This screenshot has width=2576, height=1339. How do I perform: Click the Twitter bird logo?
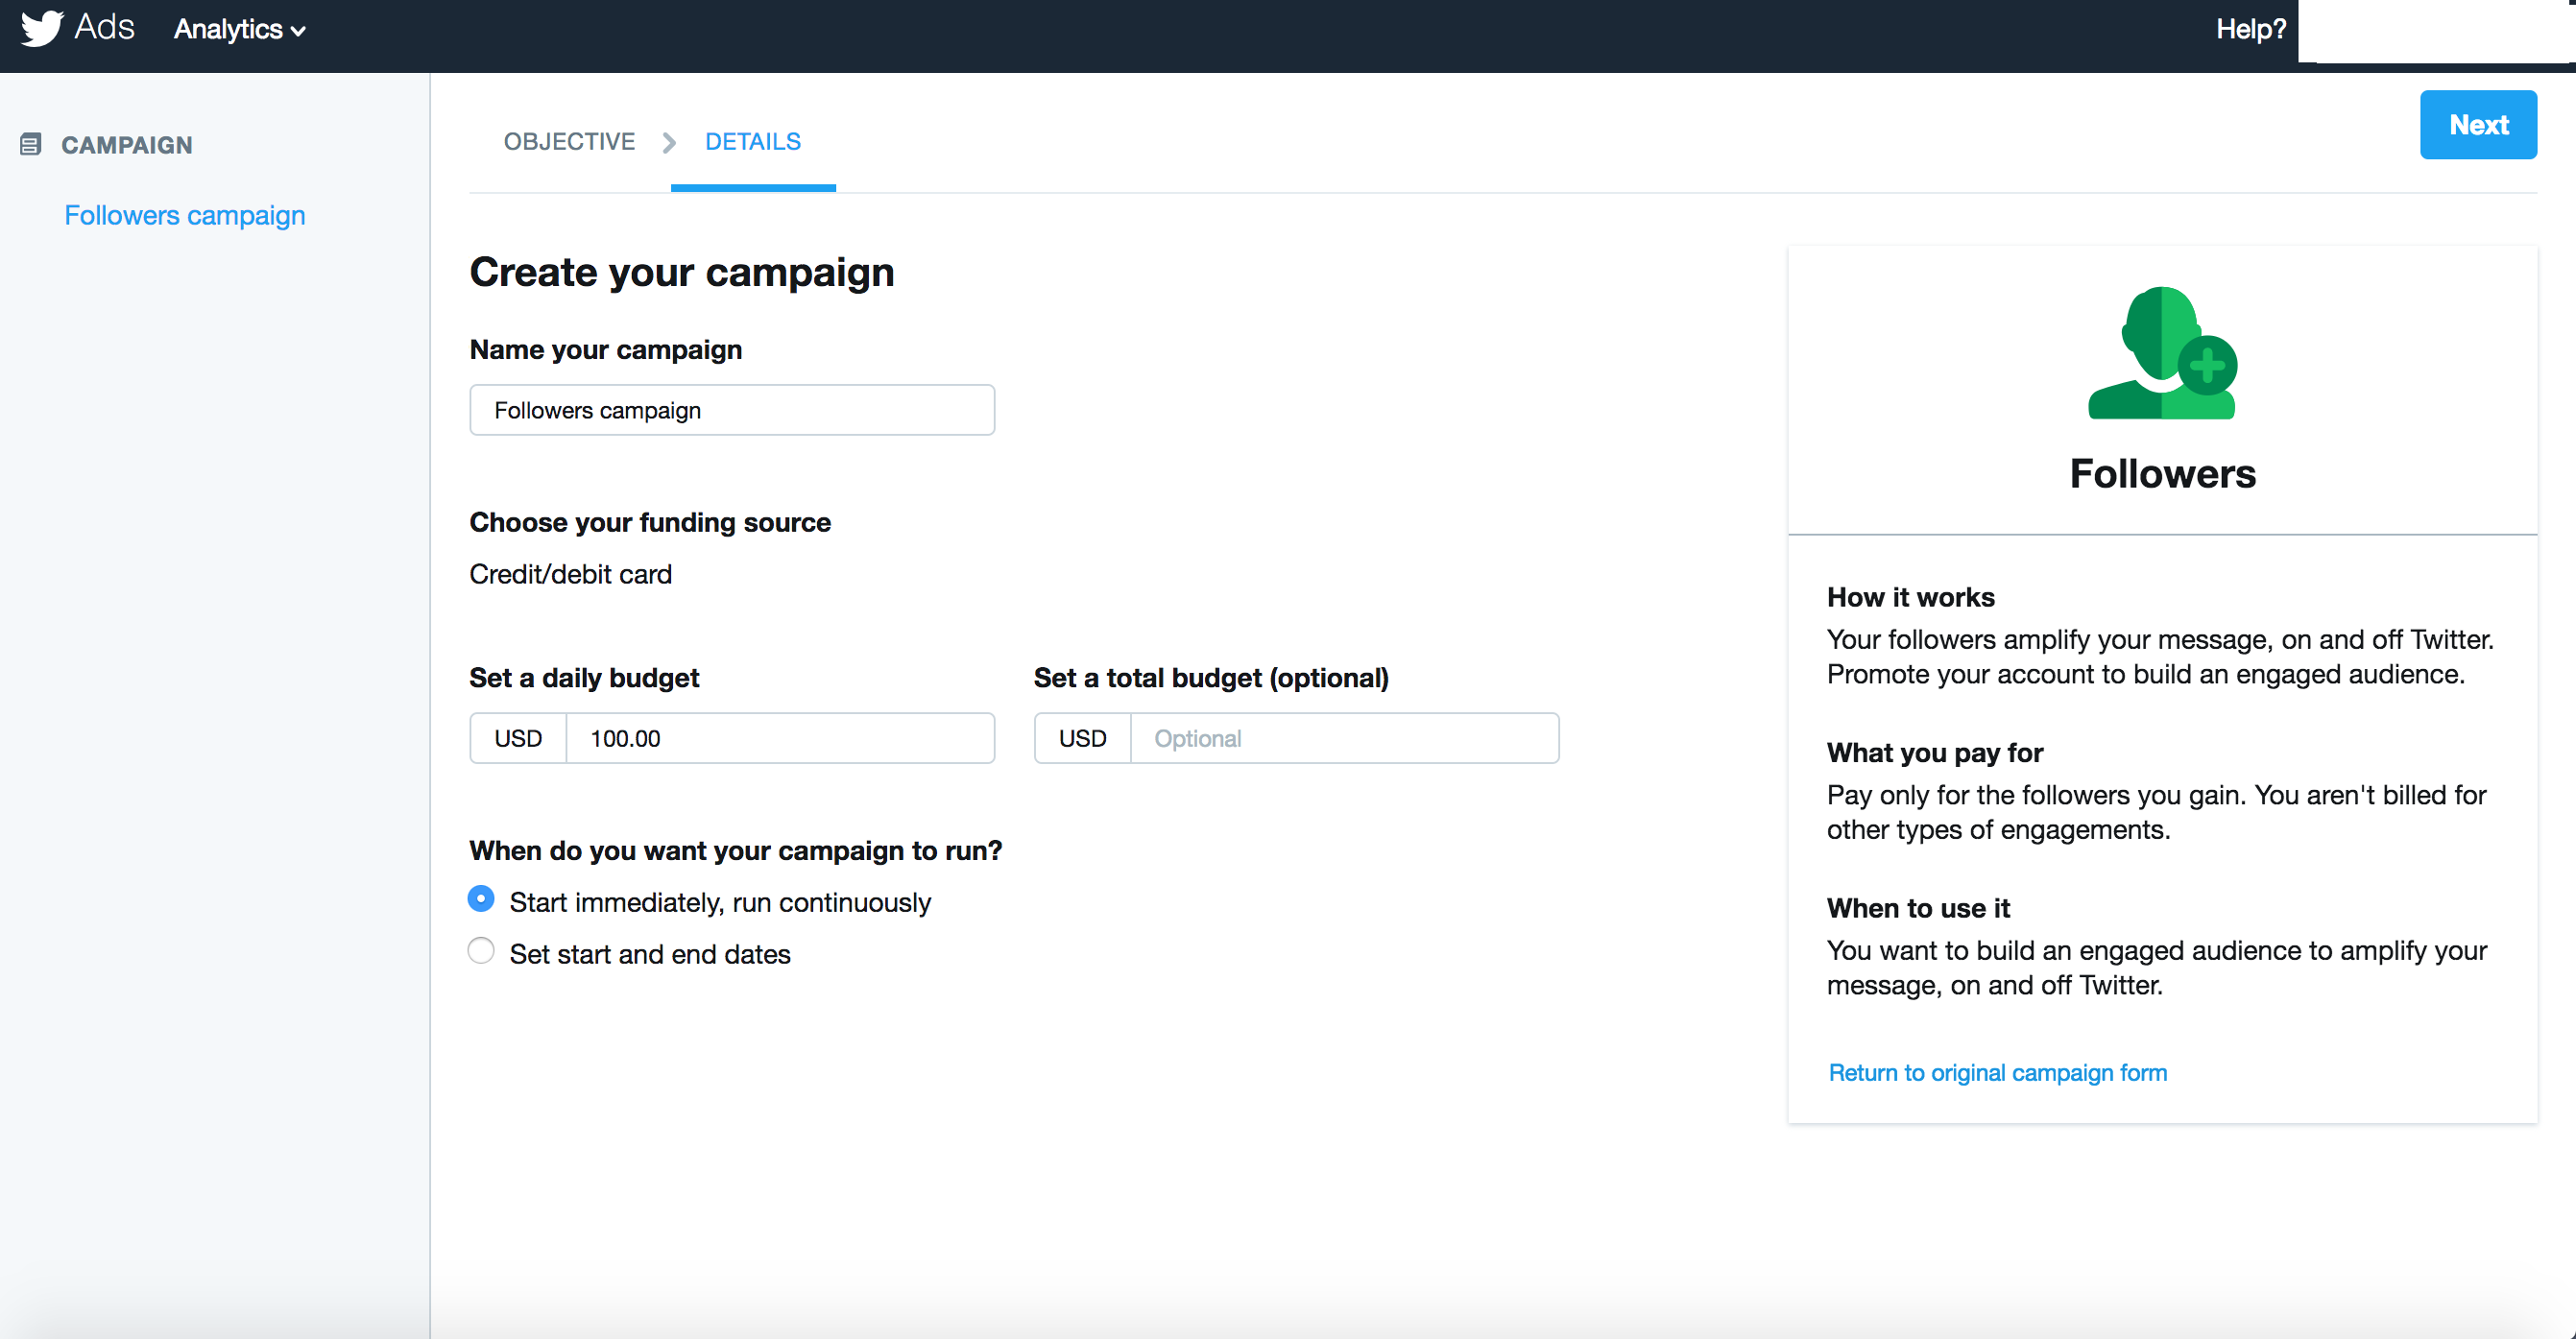pos(42,28)
